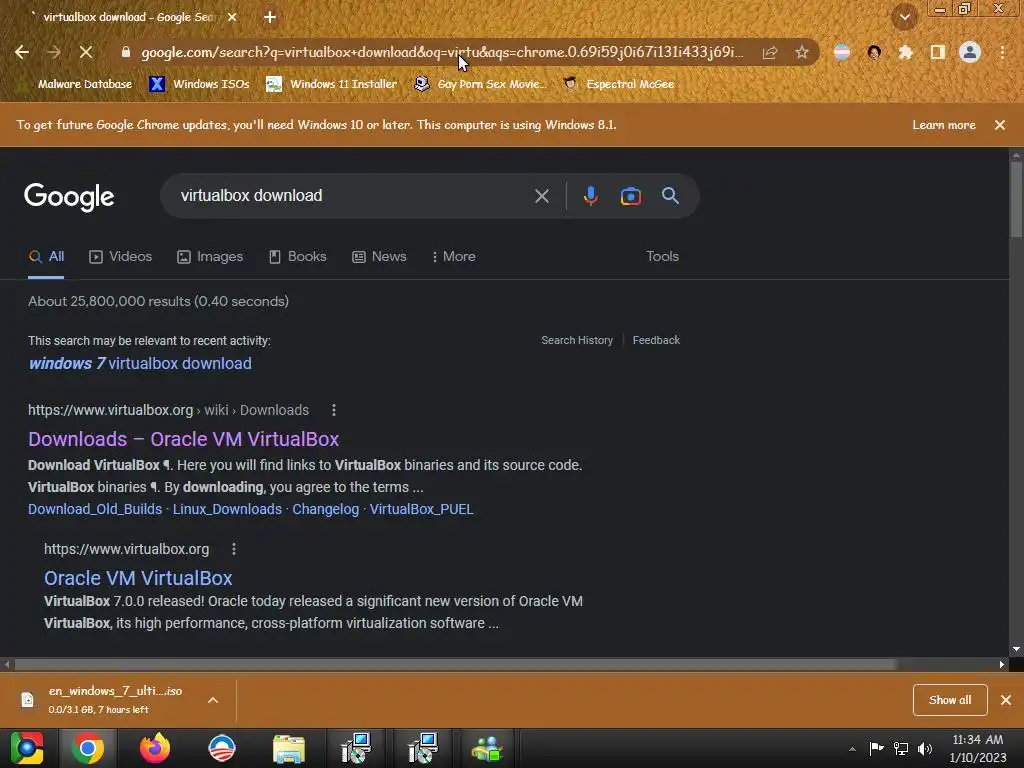
Task: Switch to the Images tab
Action: [x=210, y=257]
